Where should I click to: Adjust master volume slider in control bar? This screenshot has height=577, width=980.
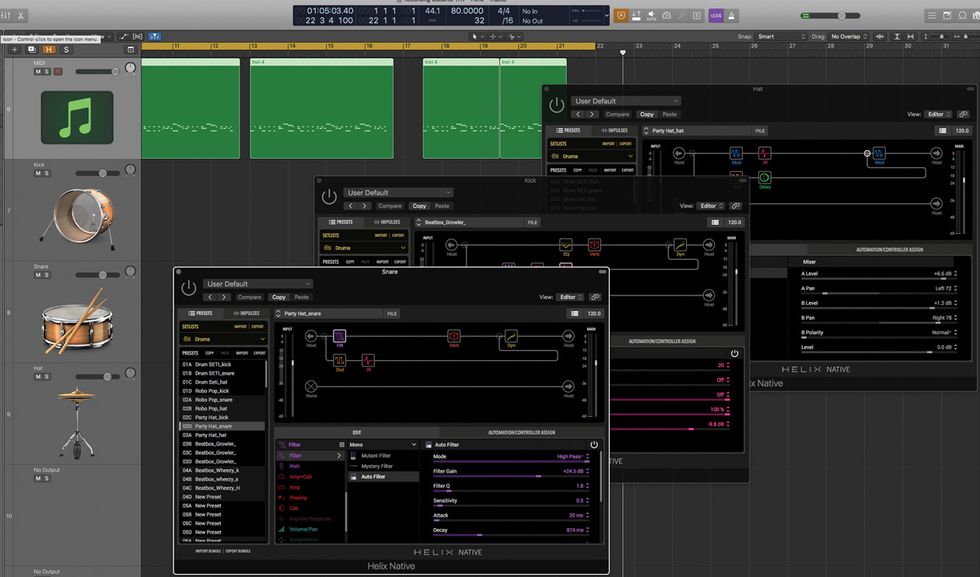(830, 16)
